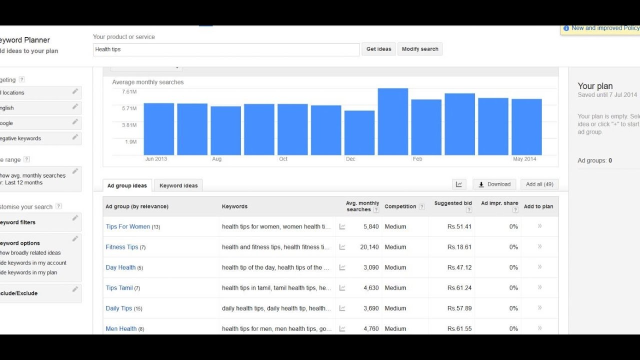Image resolution: width=640 pixels, height=360 pixels.
Task: Edit the locations targeting pencil icon
Action: [75, 91]
